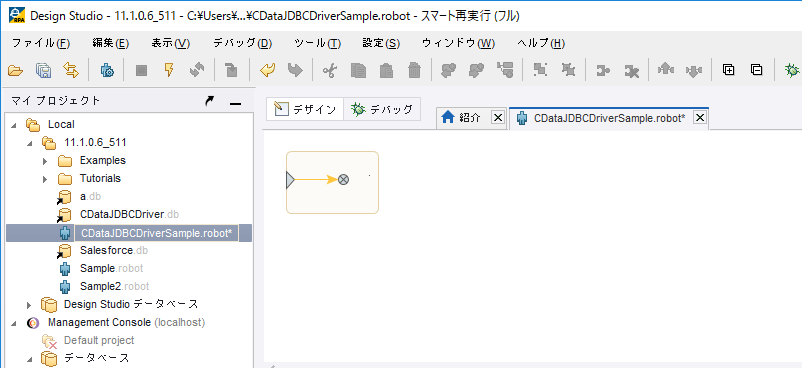The image size is (802, 368).
Task: Collapse the データベース tree node
Action: (x=30, y=358)
